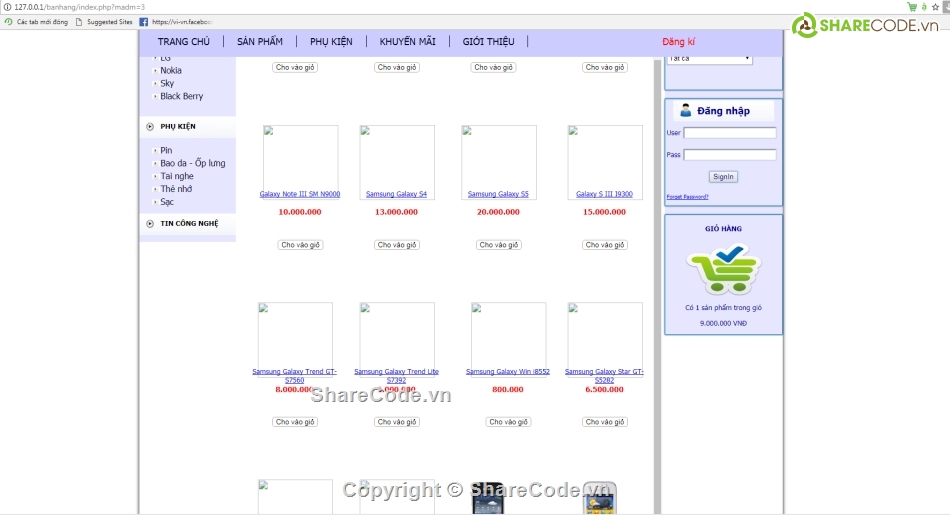Select Black Berry in the brand sidebar
950x515 pixels.
click(x=182, y=96)
